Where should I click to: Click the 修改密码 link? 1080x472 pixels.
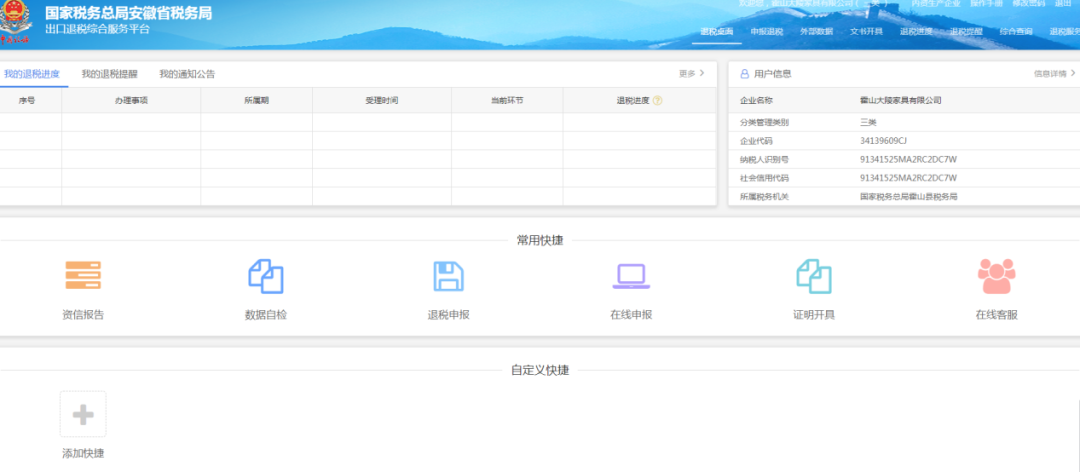coord(1028,3)
